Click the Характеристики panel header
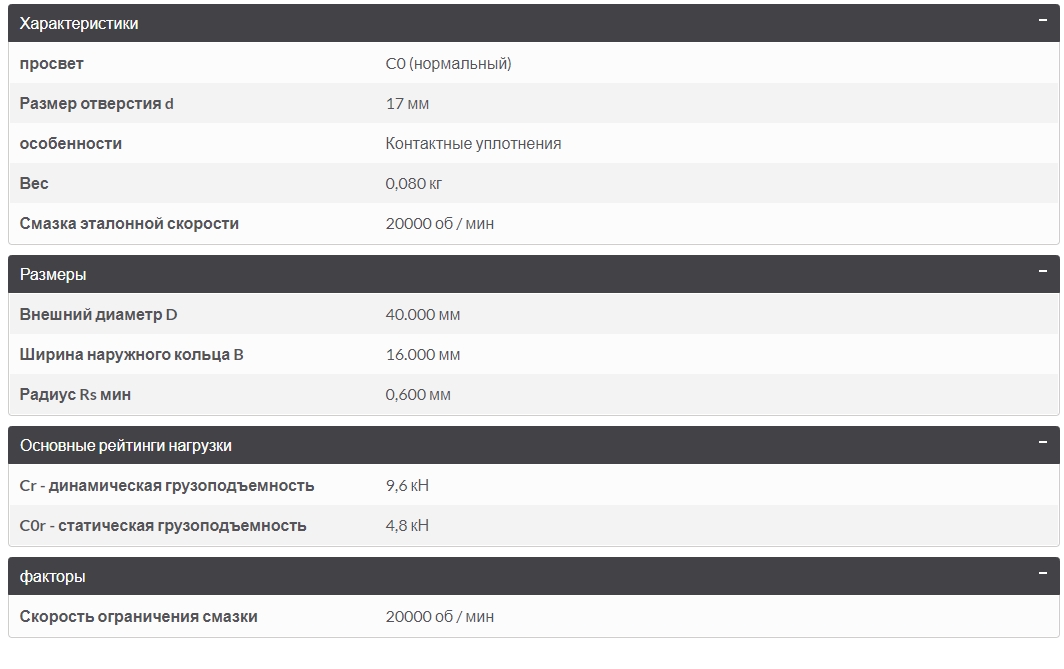 coord(533,23)
